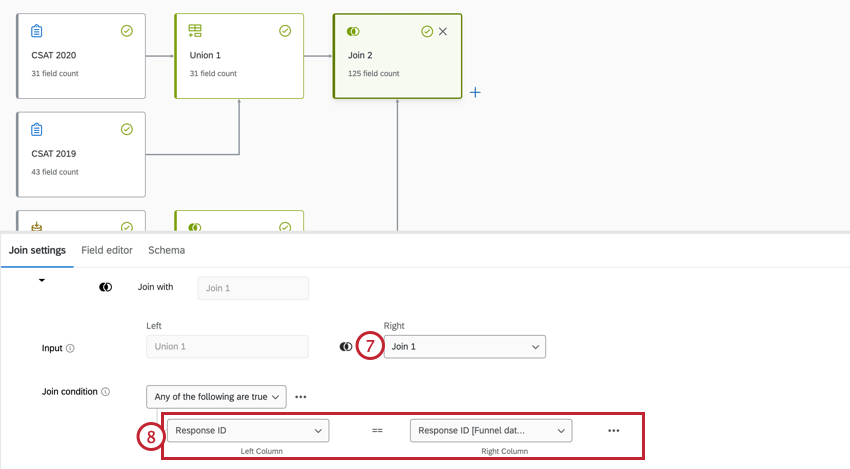Switch to the Field editor tab
Viewport: 850px width, 469px height.
[x=107, y=250]
